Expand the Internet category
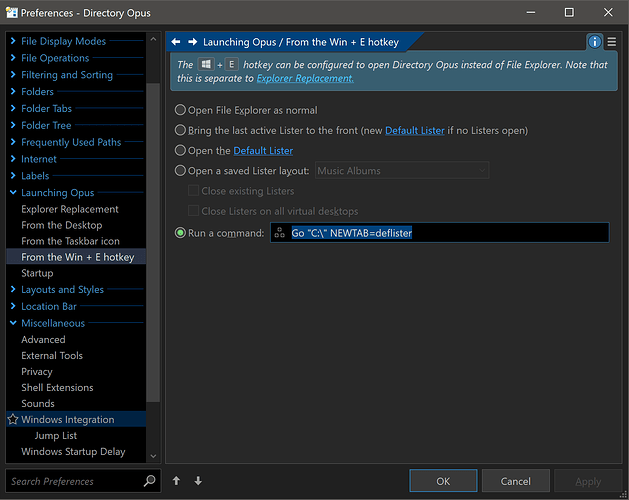Image resolution: width=629 pixels, height=500 pixels. coord(13,159)
